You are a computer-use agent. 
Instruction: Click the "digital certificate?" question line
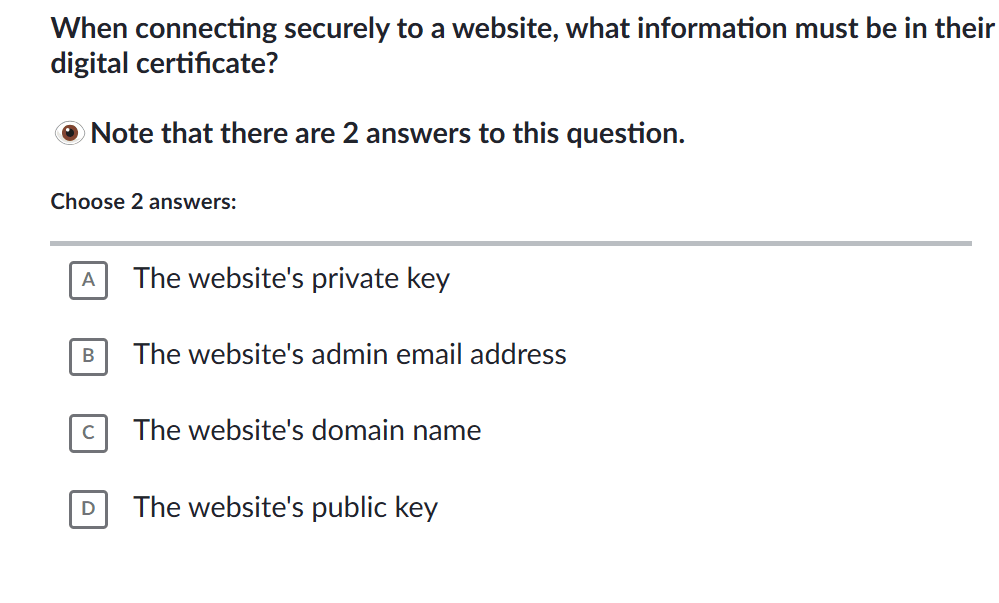point(164,66)
